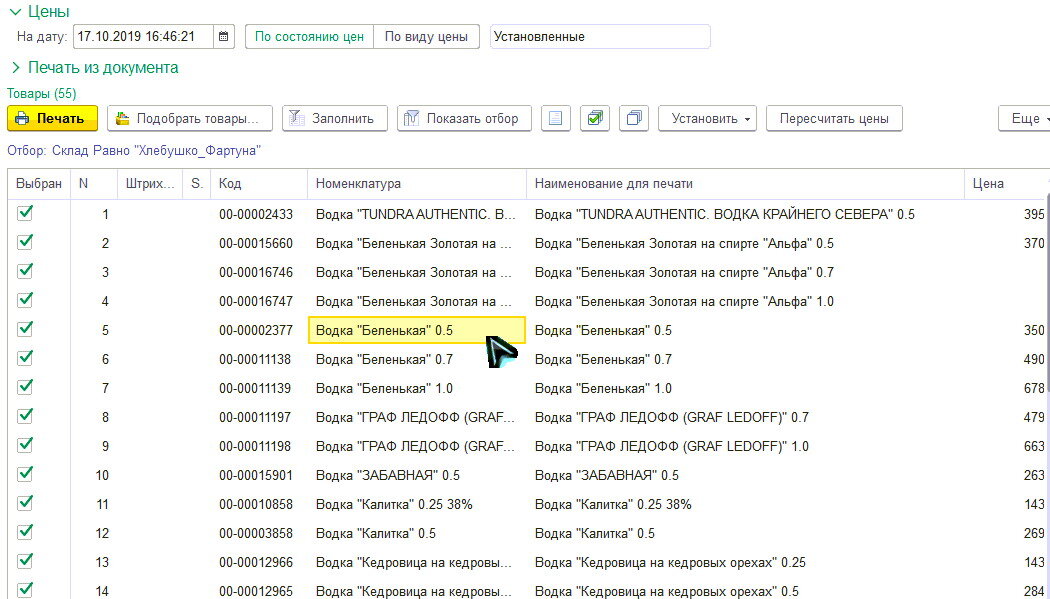
Task: Select print name ГРАФ ЛЕДОФФ 0.7
Action: [745, 418]
